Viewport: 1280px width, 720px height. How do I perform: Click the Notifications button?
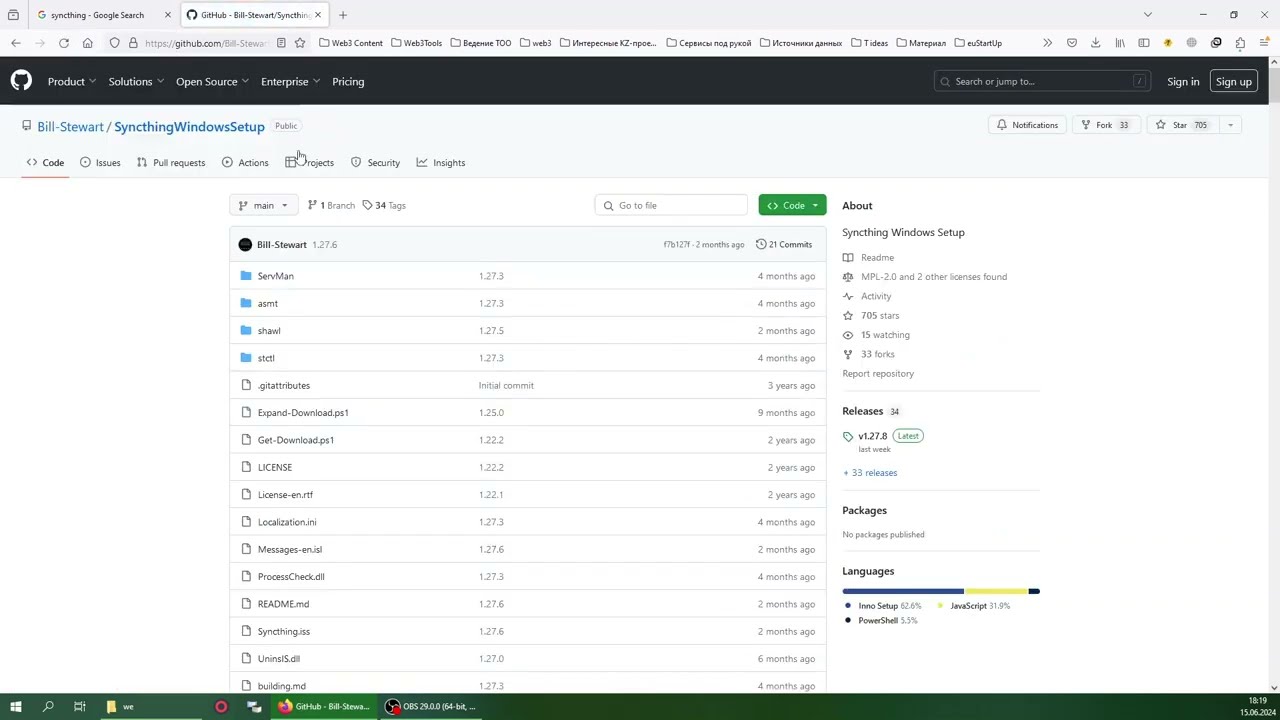[1027, 125]
